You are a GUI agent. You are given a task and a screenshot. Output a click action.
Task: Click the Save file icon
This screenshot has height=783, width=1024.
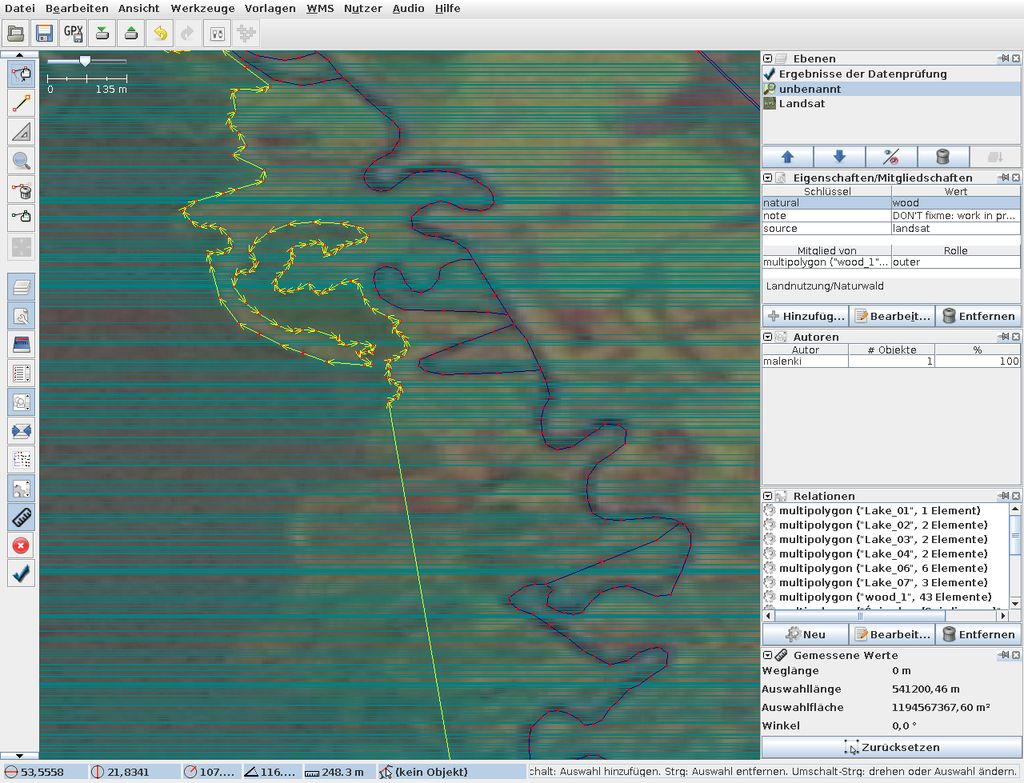[x=44, y=33]
